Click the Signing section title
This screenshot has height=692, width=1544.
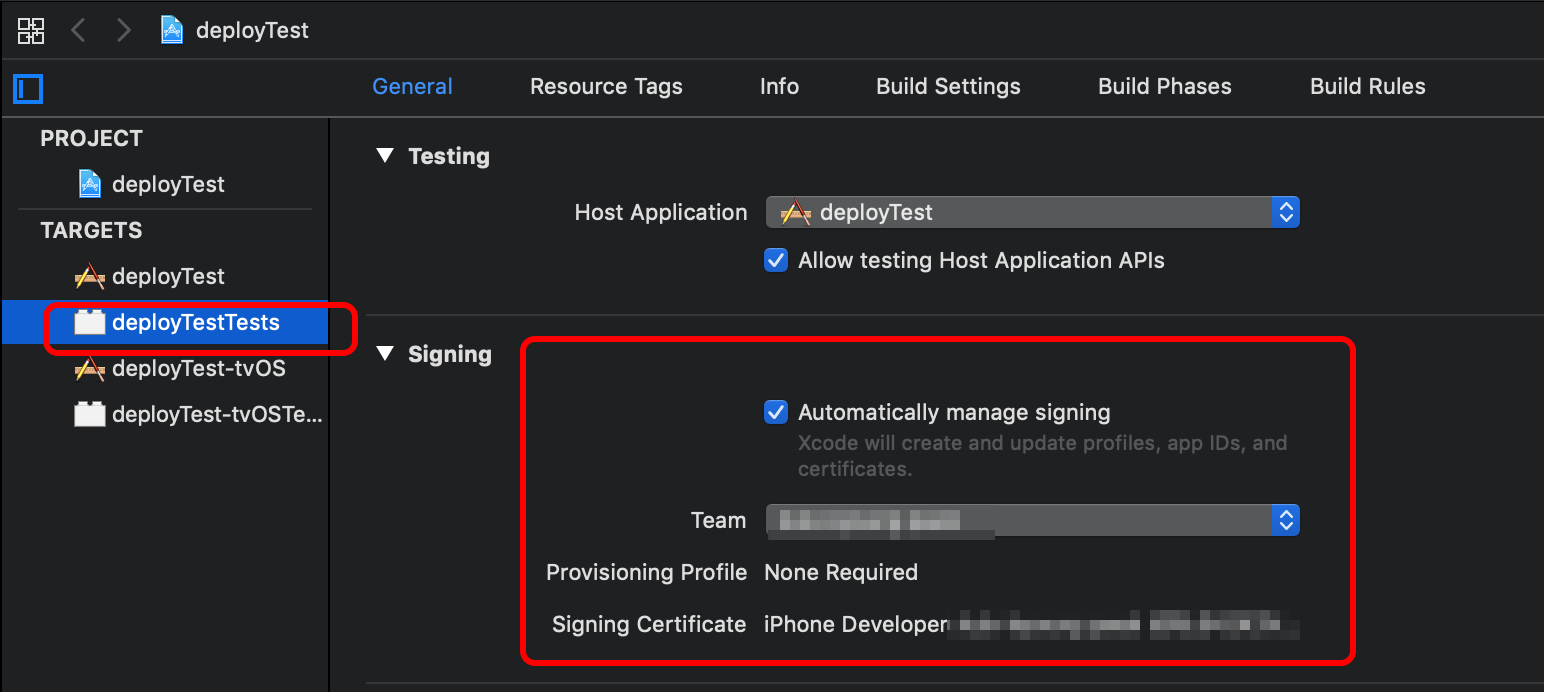[x=450, y=354]
